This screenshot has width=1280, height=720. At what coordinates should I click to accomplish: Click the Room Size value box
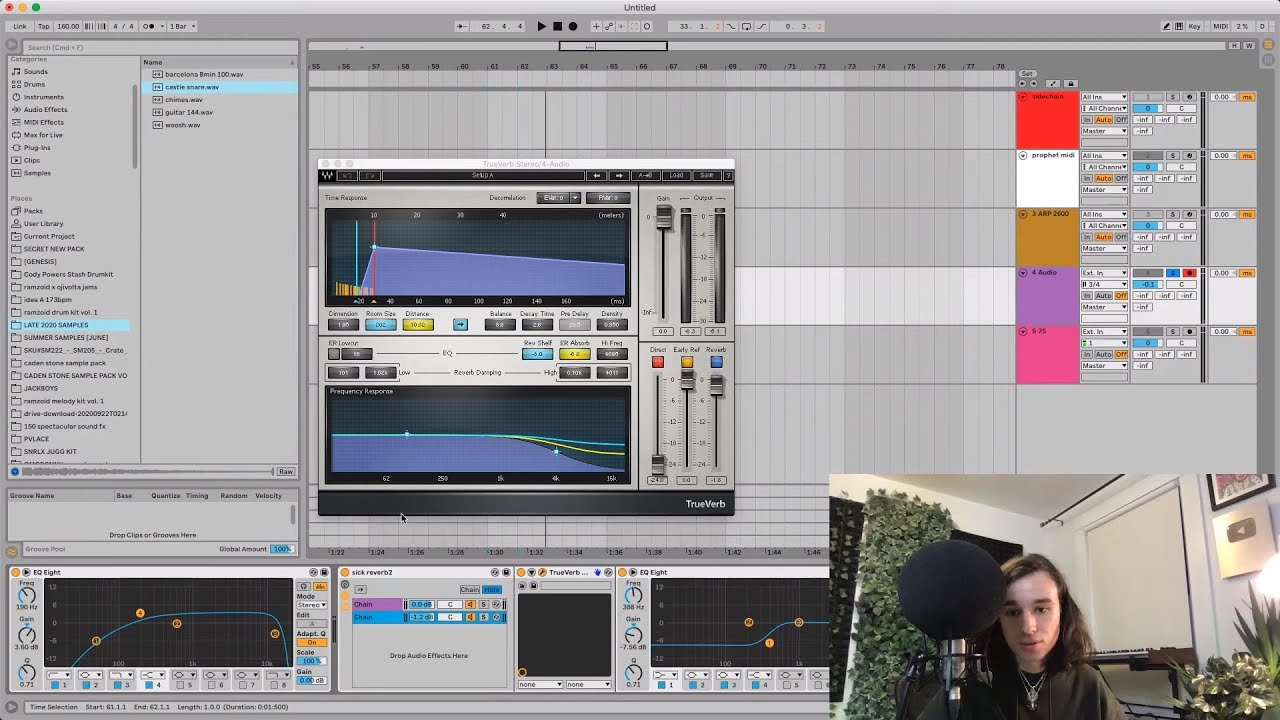(380, 325)
